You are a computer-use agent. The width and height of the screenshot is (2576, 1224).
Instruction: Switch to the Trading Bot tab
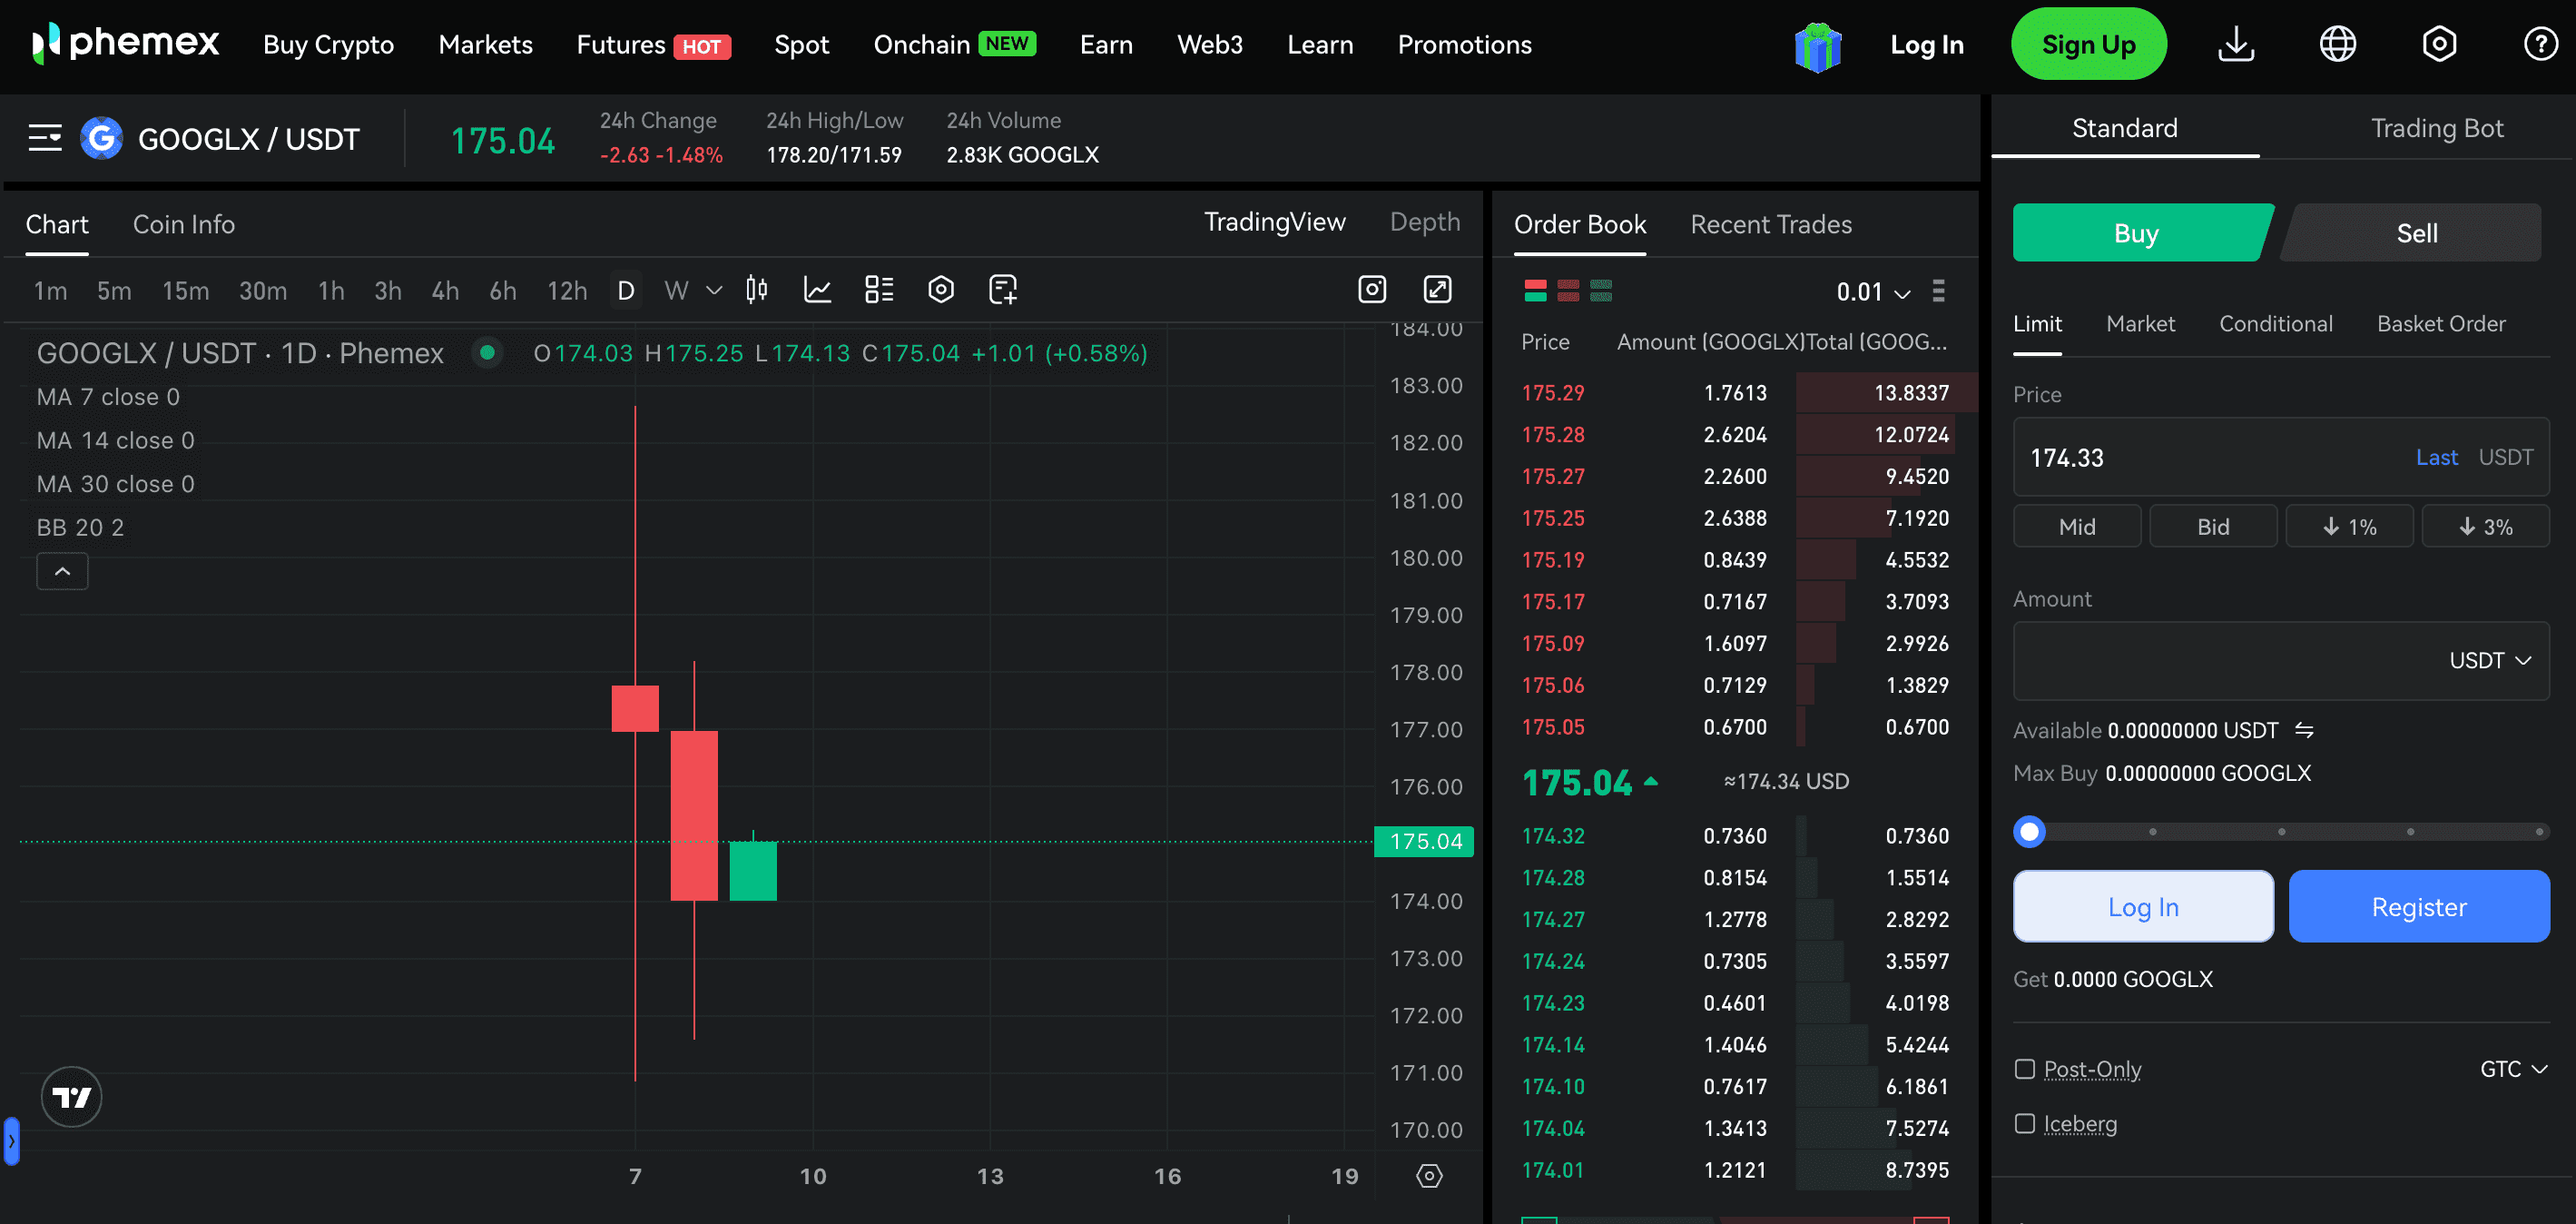2436,129
